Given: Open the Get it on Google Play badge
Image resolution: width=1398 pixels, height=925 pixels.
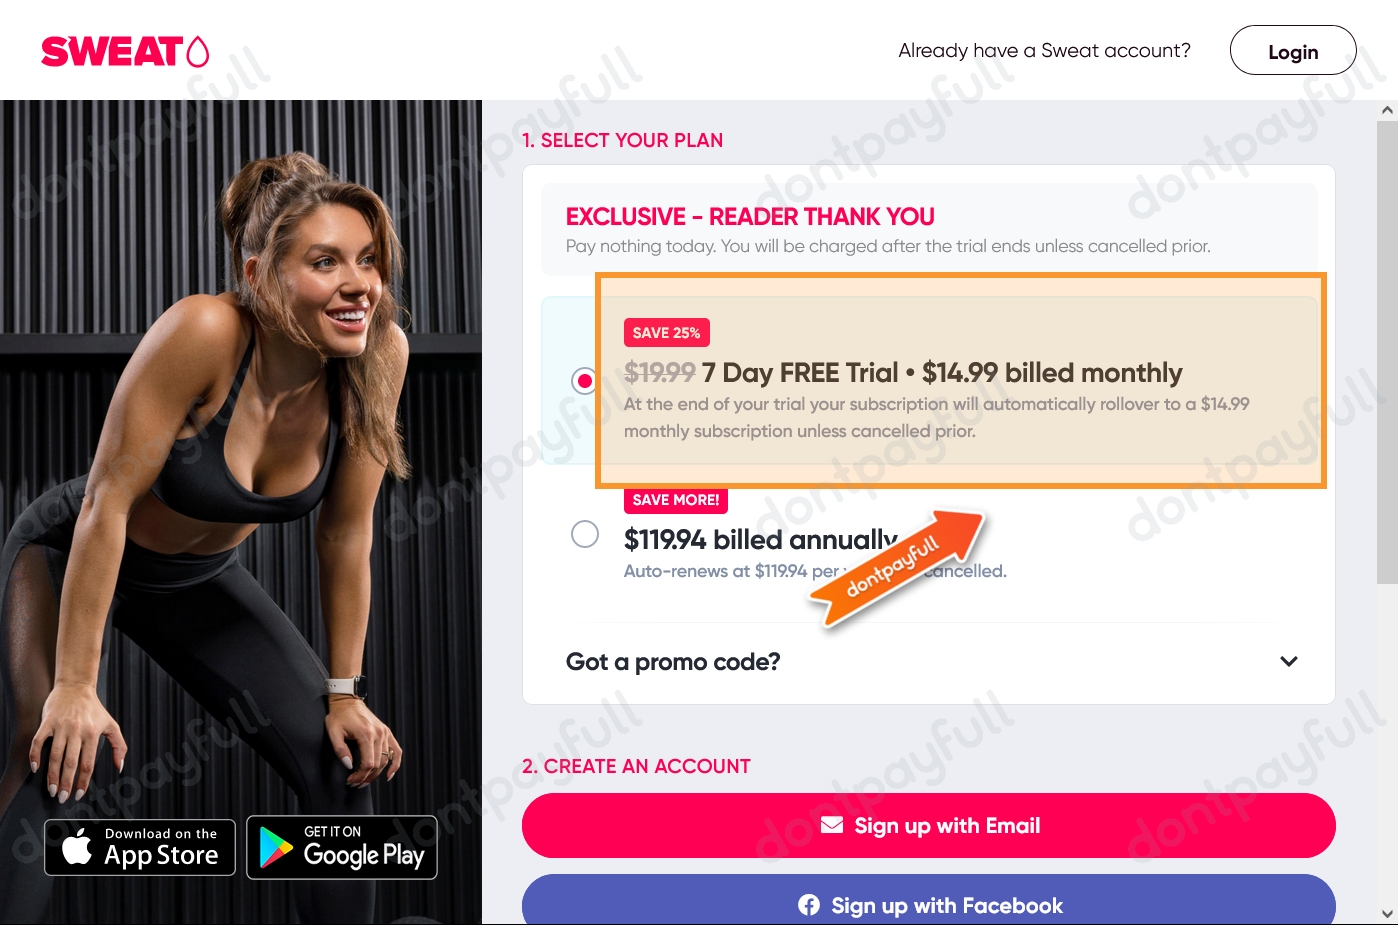Looking at the screenshot, I should [x=342, y=847].
